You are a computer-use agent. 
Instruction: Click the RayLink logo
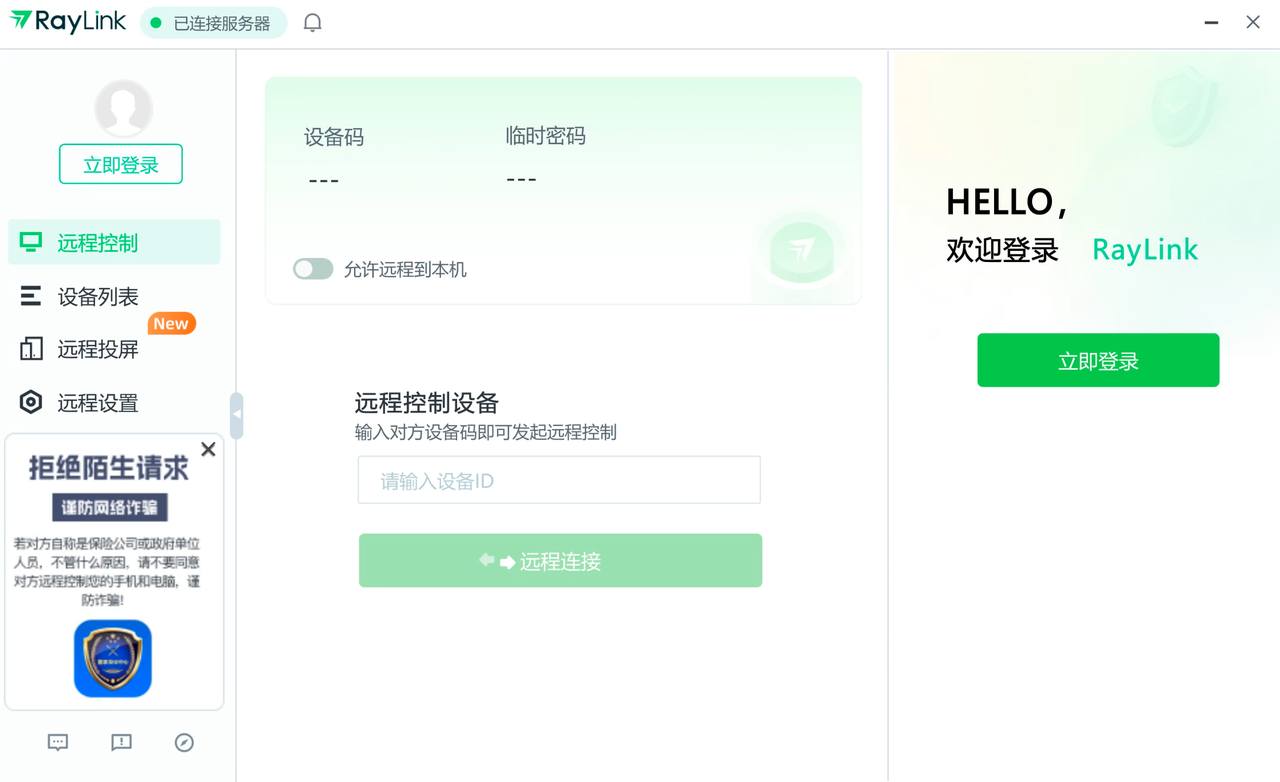(67, 21)
